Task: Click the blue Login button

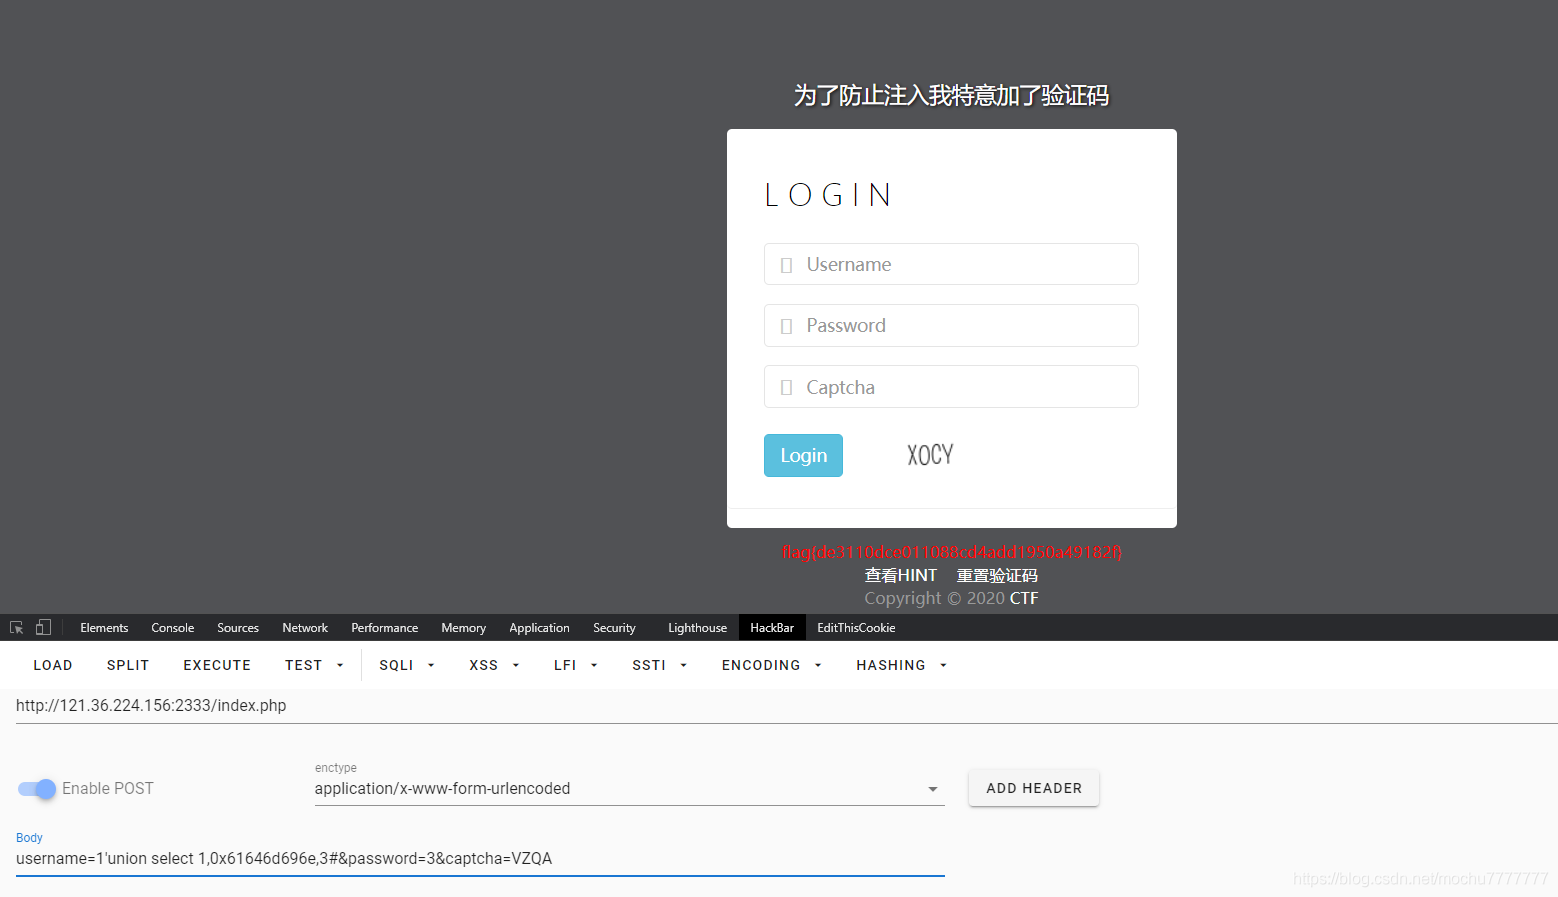Action: tap(803, 456)
